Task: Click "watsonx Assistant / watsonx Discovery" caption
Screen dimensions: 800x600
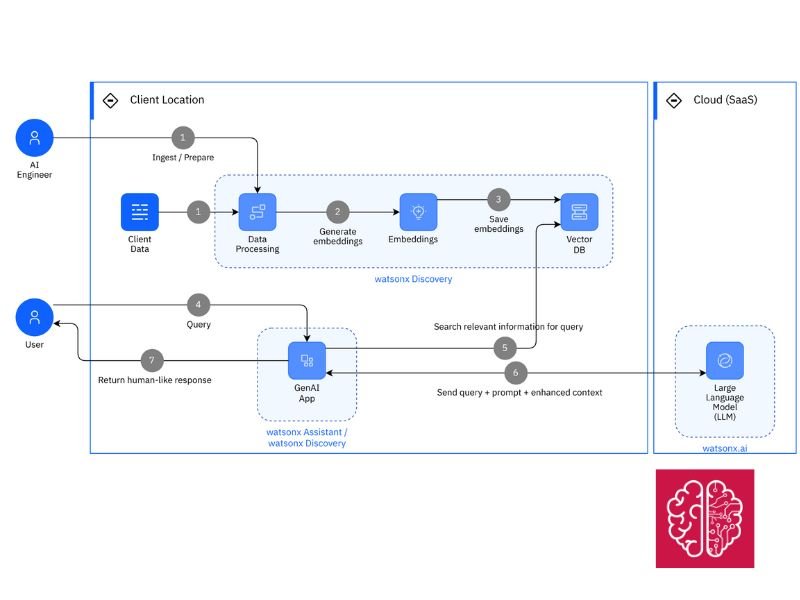Action: tap(307, 438)
